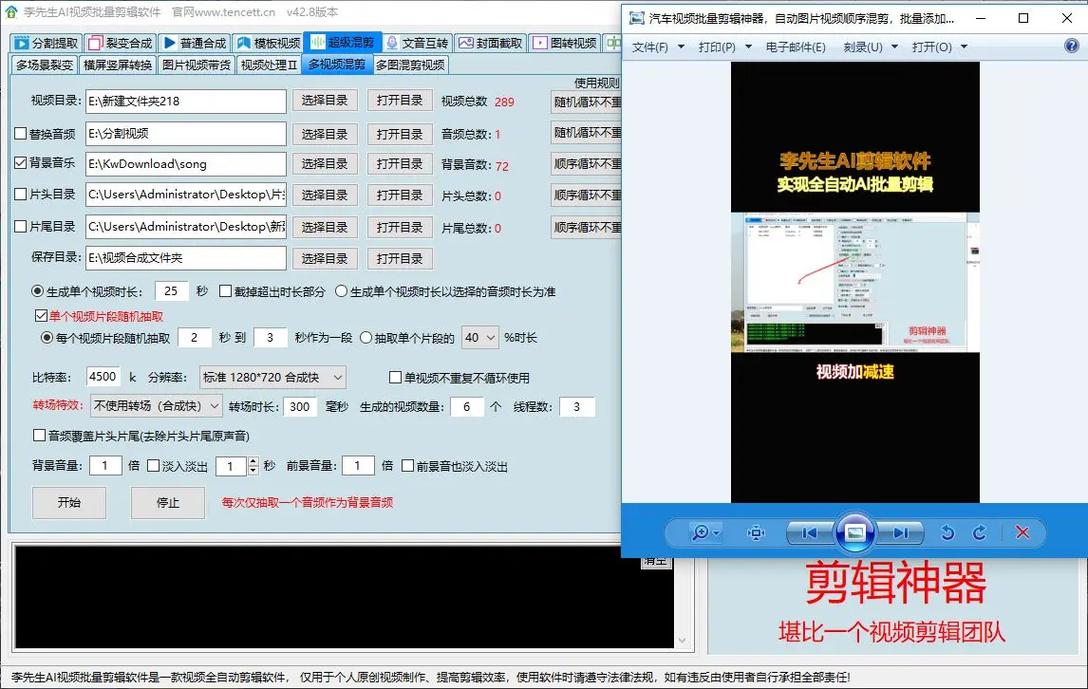Click 电子邮件(E) menu item
Screen dimensions: 1088x689
(x=795, y=47)
